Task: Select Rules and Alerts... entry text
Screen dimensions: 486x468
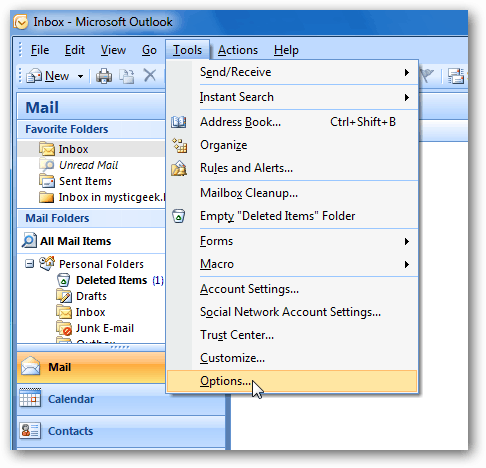Action: 246,168
